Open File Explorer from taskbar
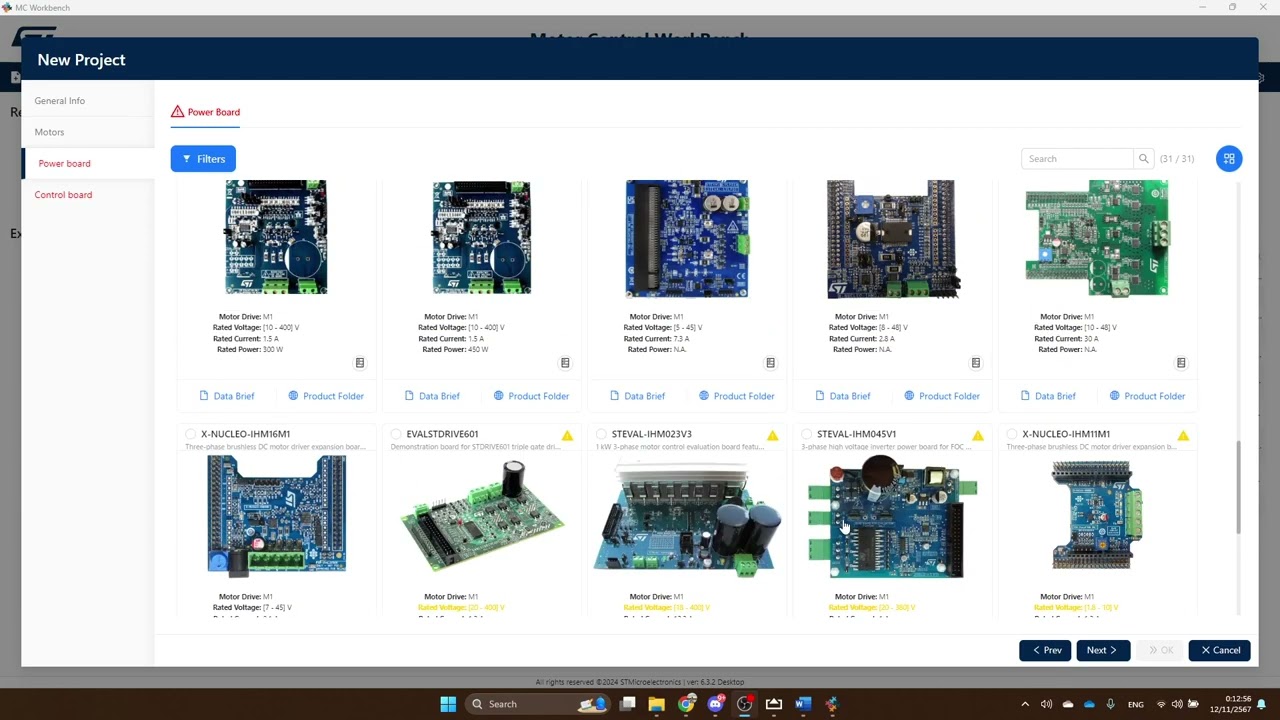 (656, 704)
